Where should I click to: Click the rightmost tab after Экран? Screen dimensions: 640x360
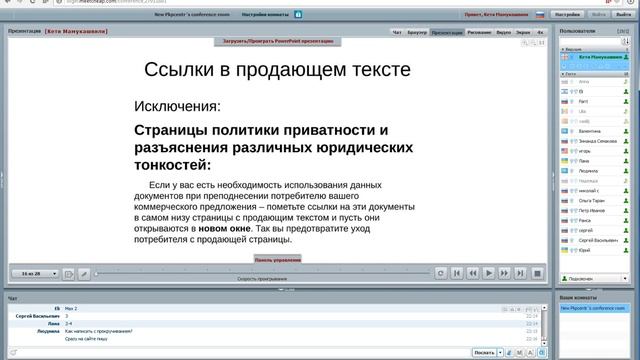click(x=540, y=32)
